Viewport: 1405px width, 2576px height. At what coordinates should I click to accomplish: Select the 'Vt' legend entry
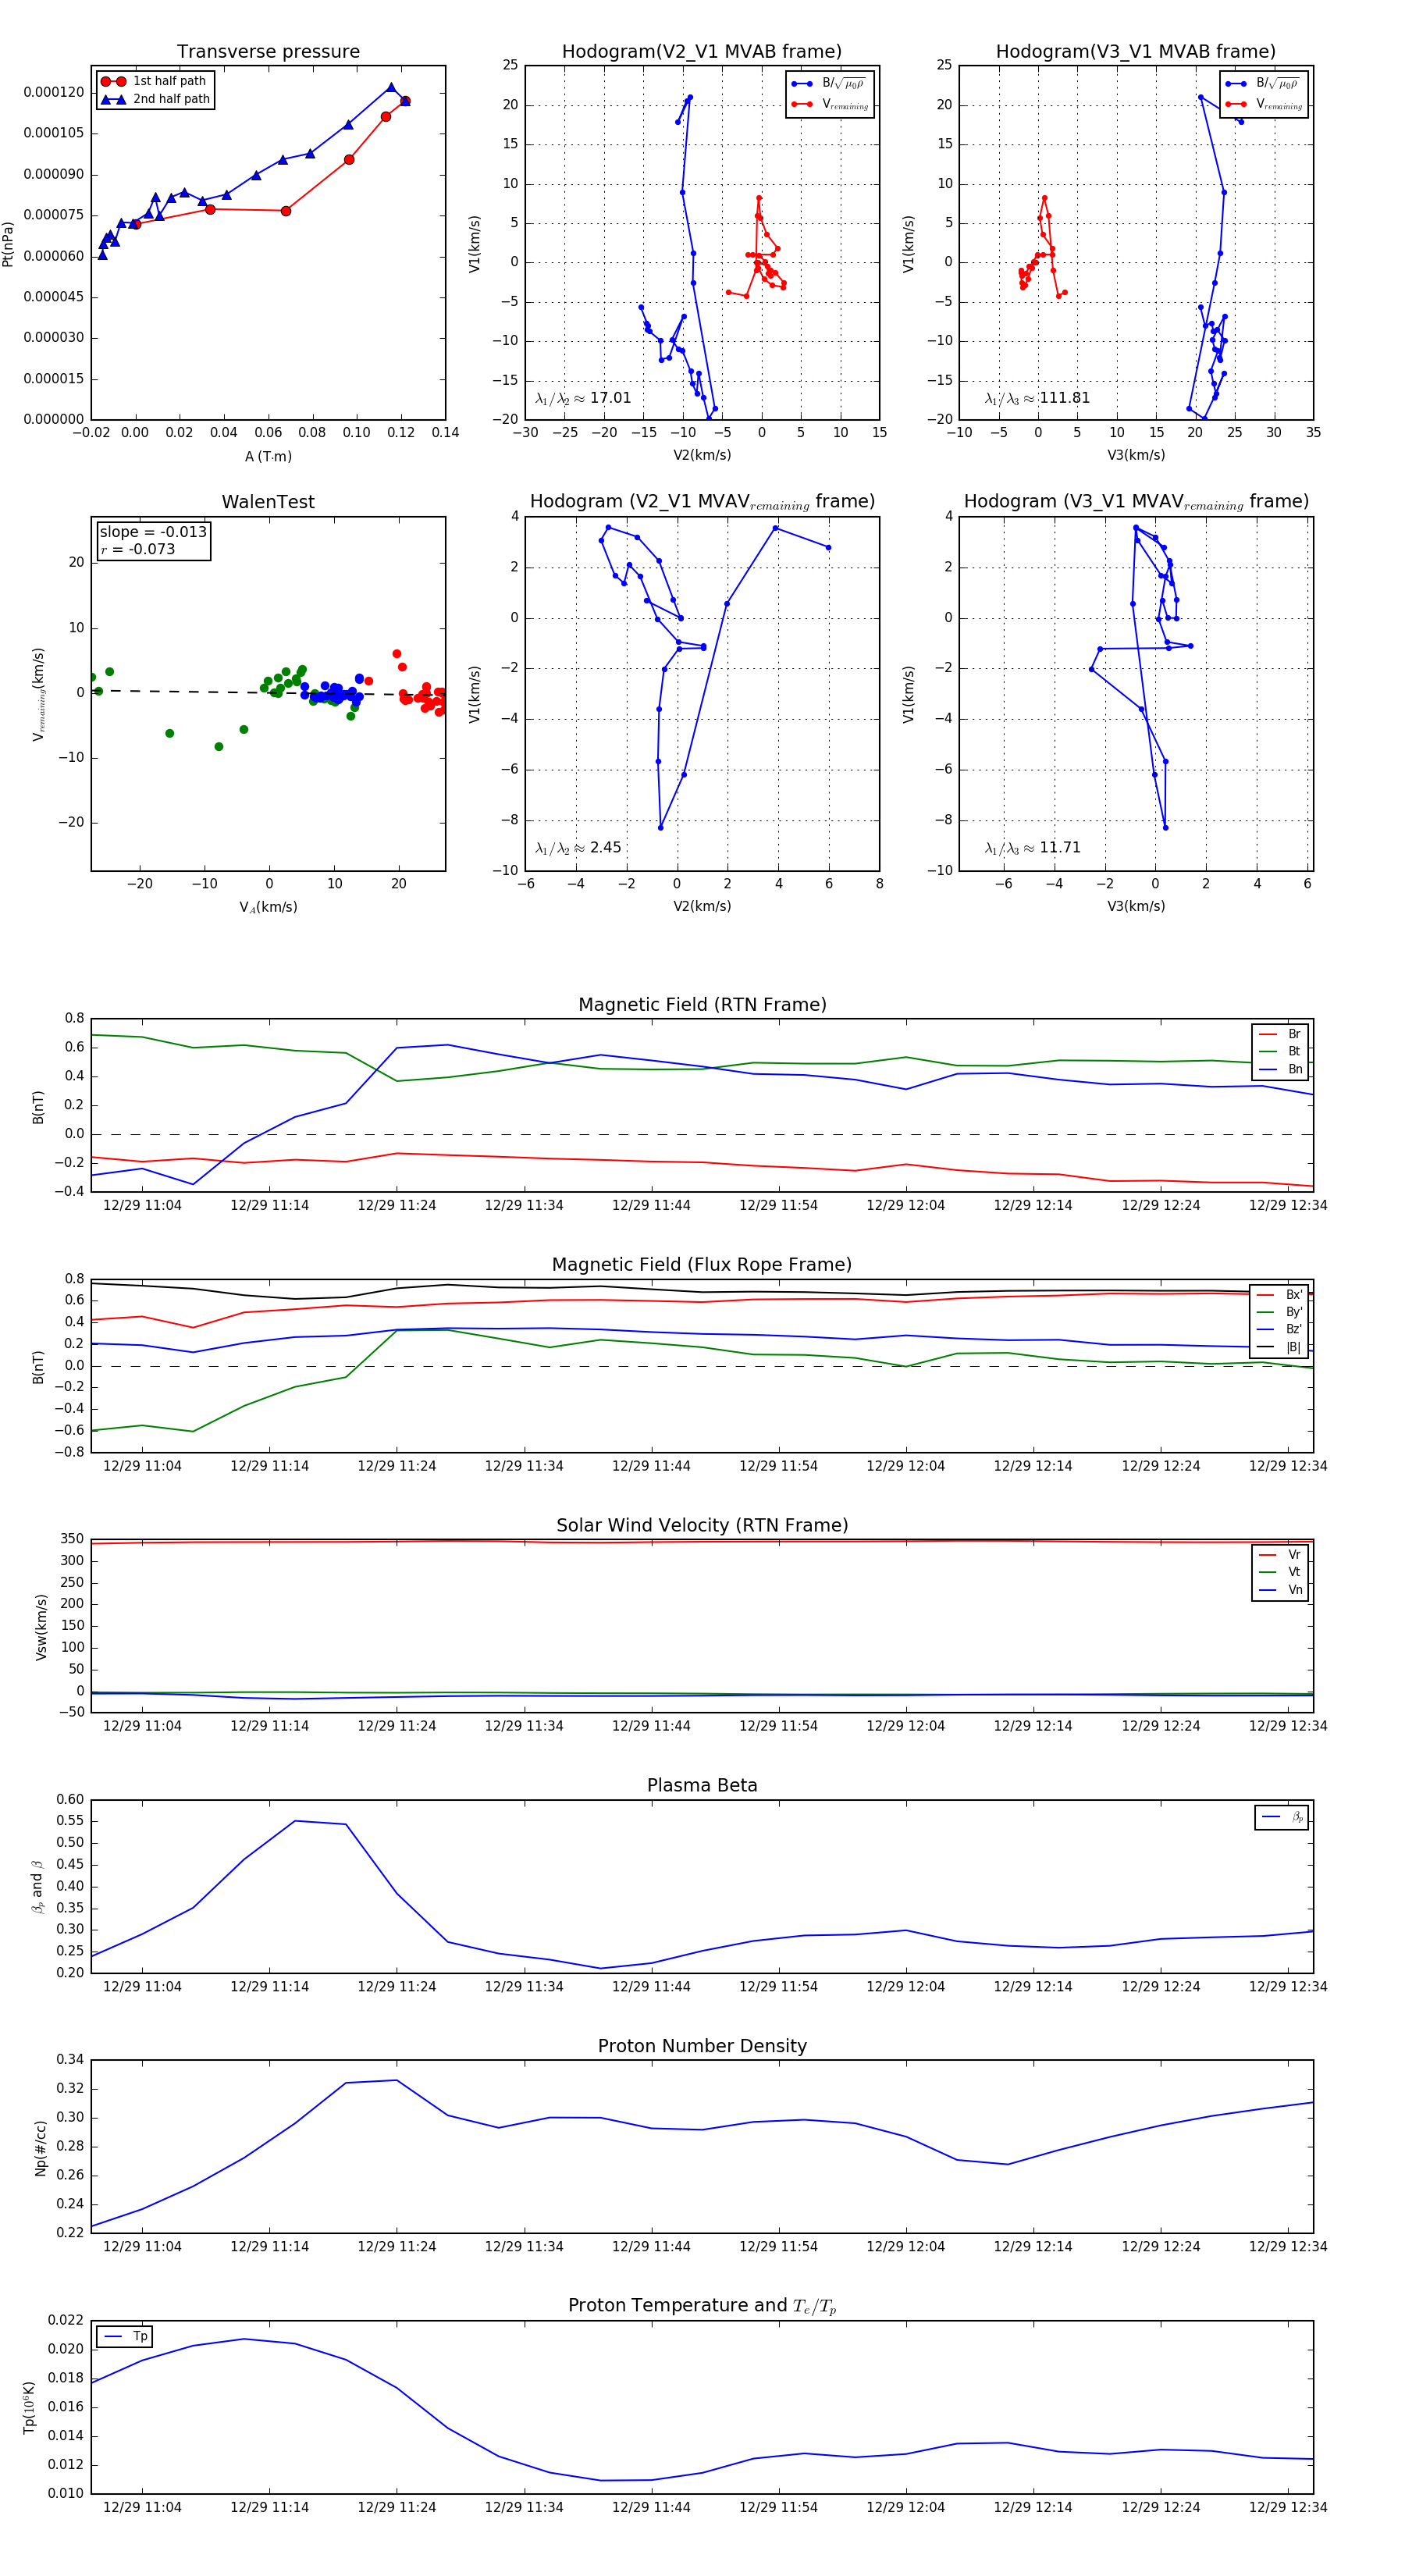pyautogui.click(x=1280, y=1572)
